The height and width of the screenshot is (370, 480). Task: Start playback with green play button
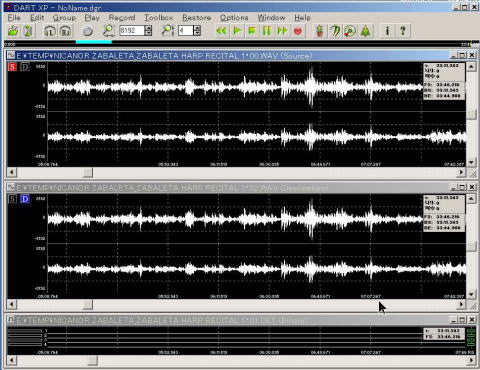click(x=237, y=31)
